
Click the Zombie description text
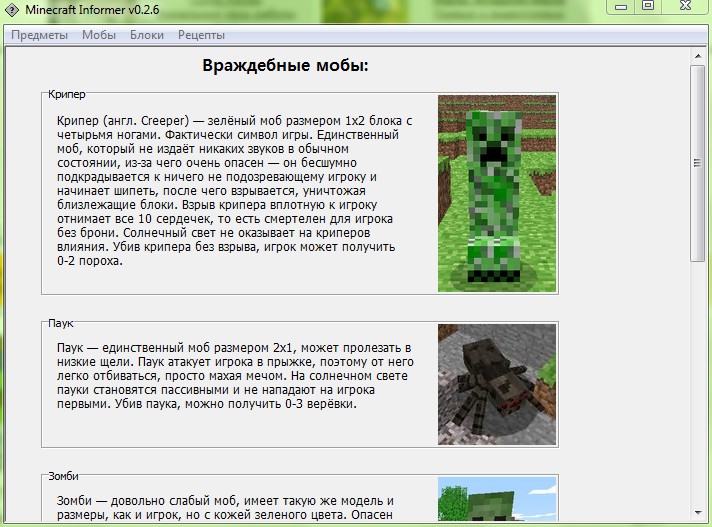225,507
